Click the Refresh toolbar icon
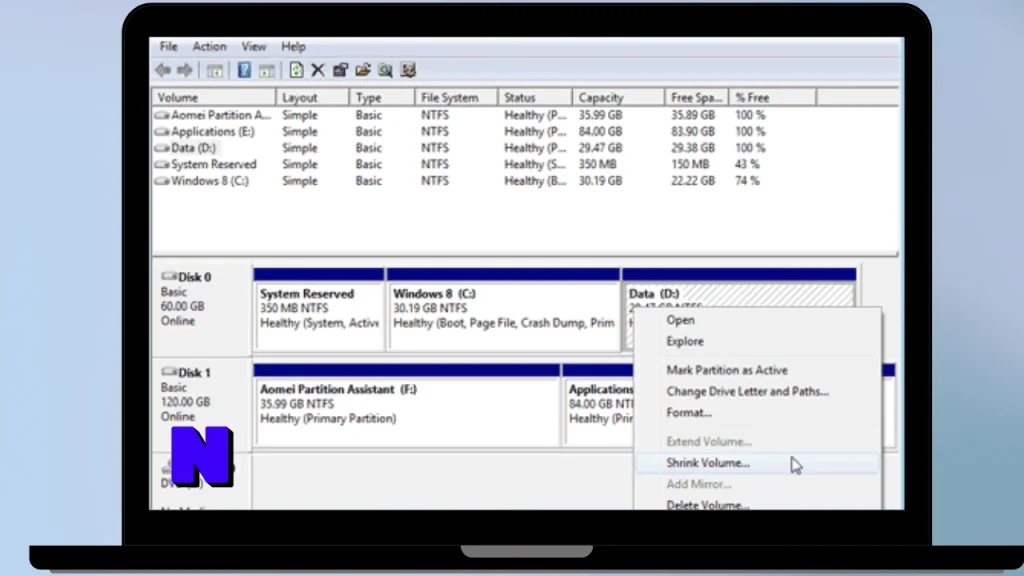1024x576 pixels. tap(296, 70)
